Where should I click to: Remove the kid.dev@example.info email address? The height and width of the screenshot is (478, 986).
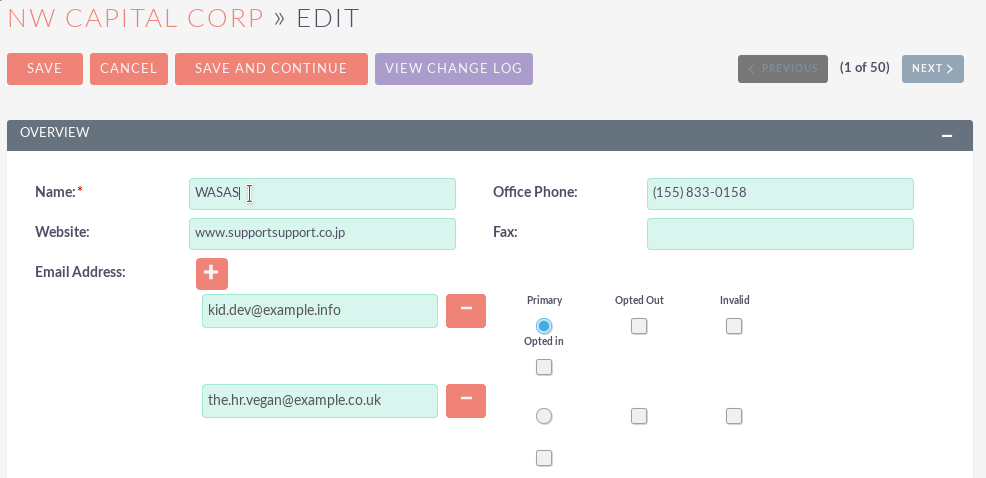(x=465, y=311)
